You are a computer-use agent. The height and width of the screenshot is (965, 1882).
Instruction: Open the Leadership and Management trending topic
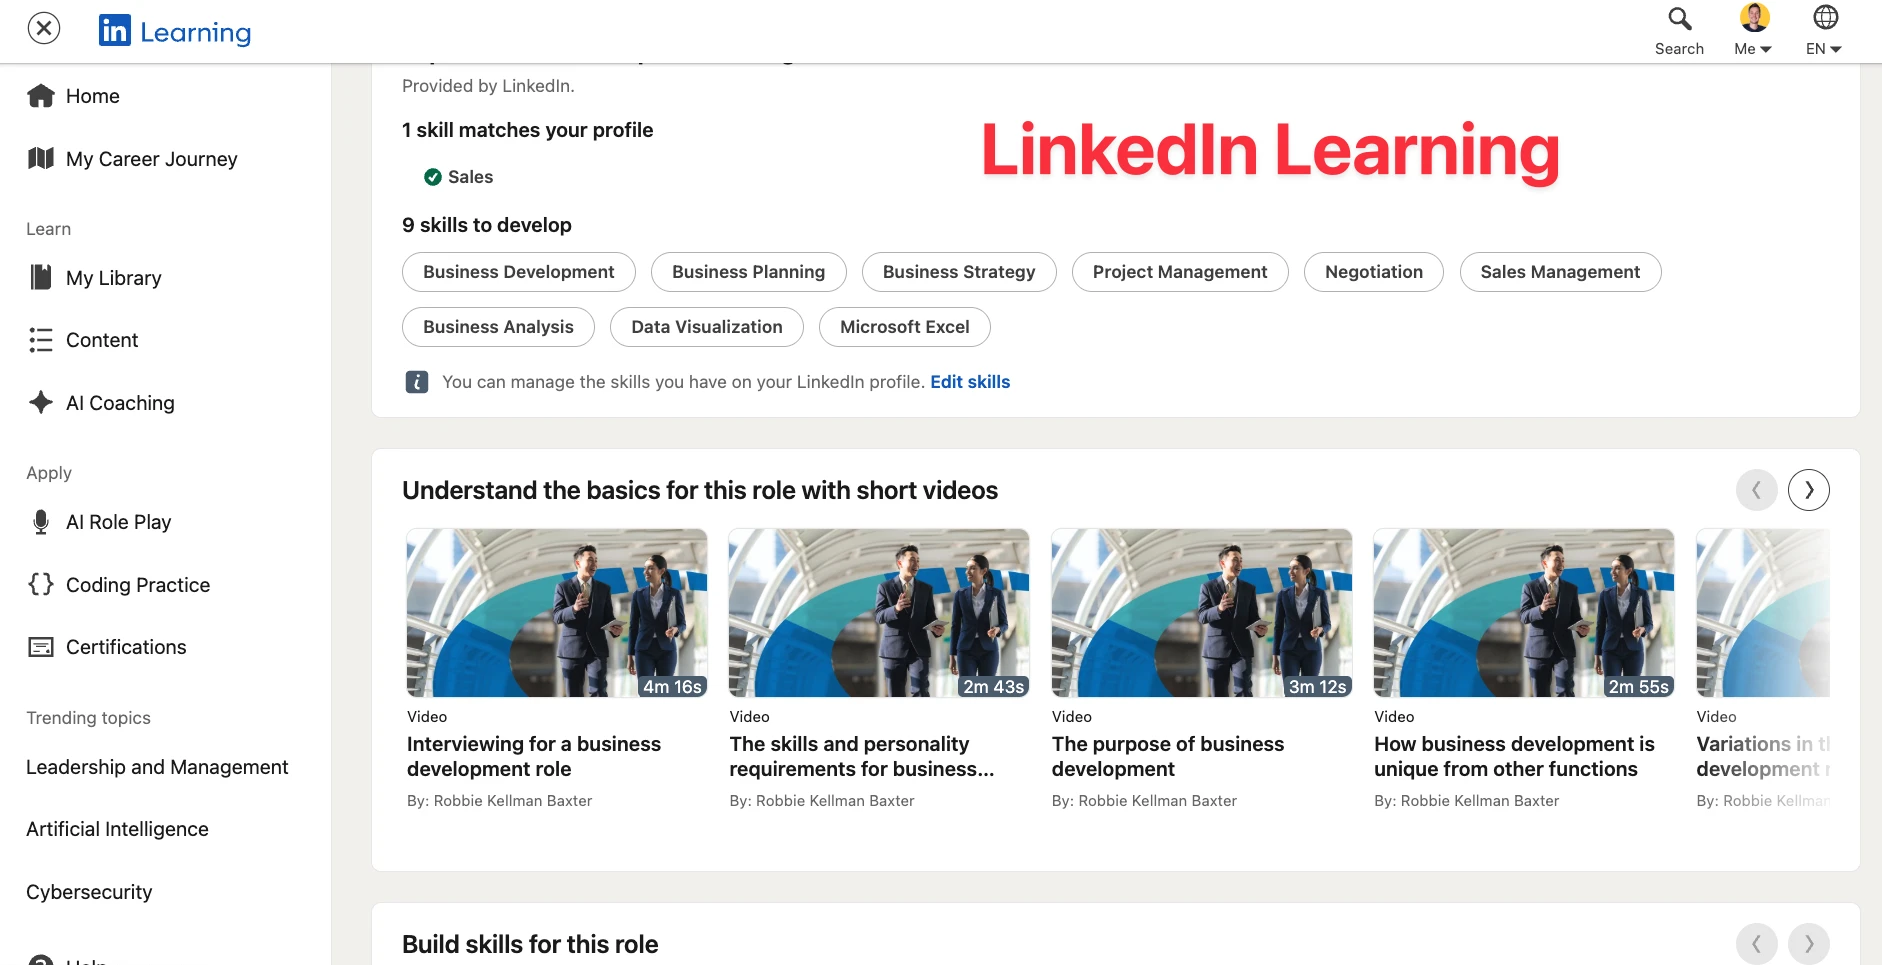point(157,767)
